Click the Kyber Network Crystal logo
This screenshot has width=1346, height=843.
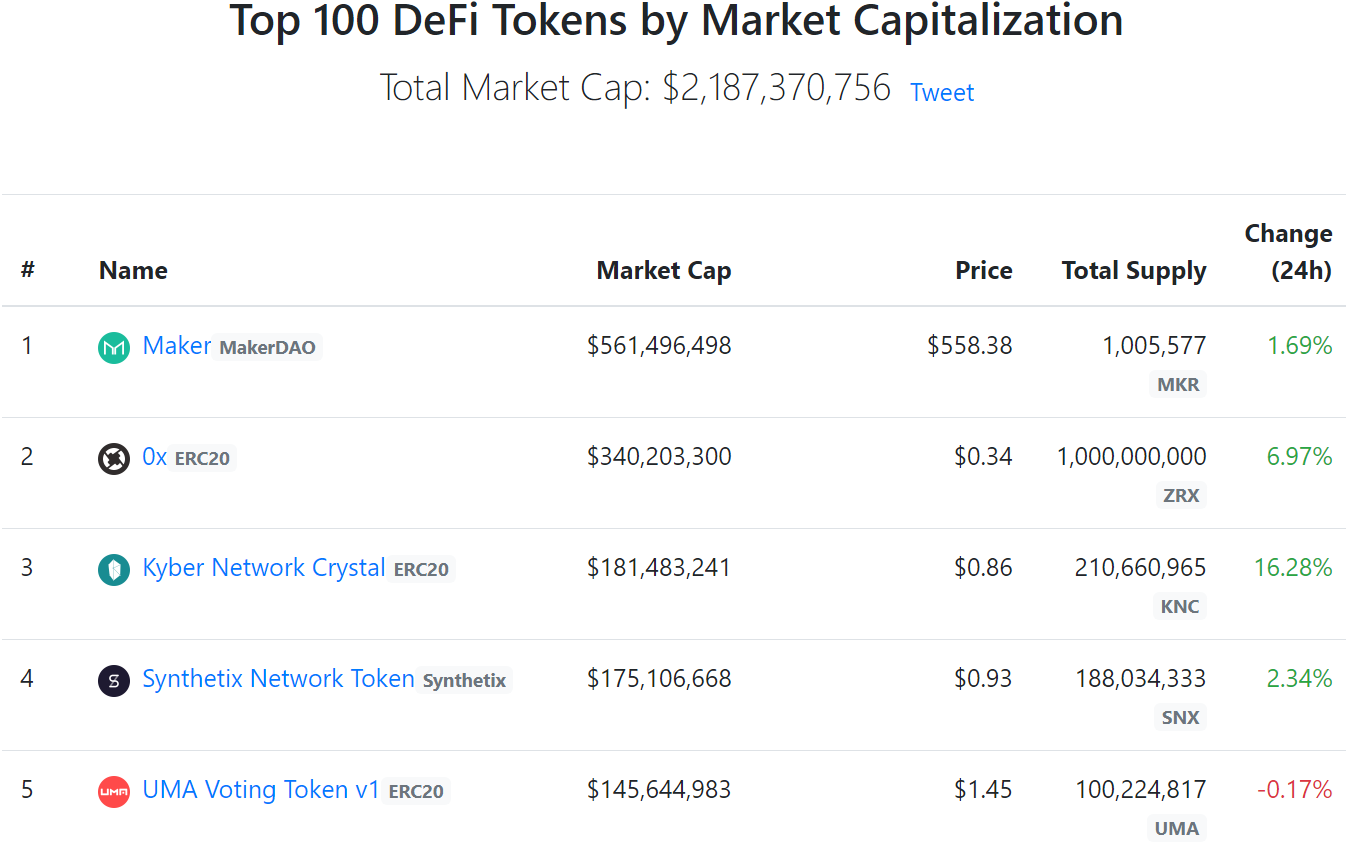click(x=113, y=568)
